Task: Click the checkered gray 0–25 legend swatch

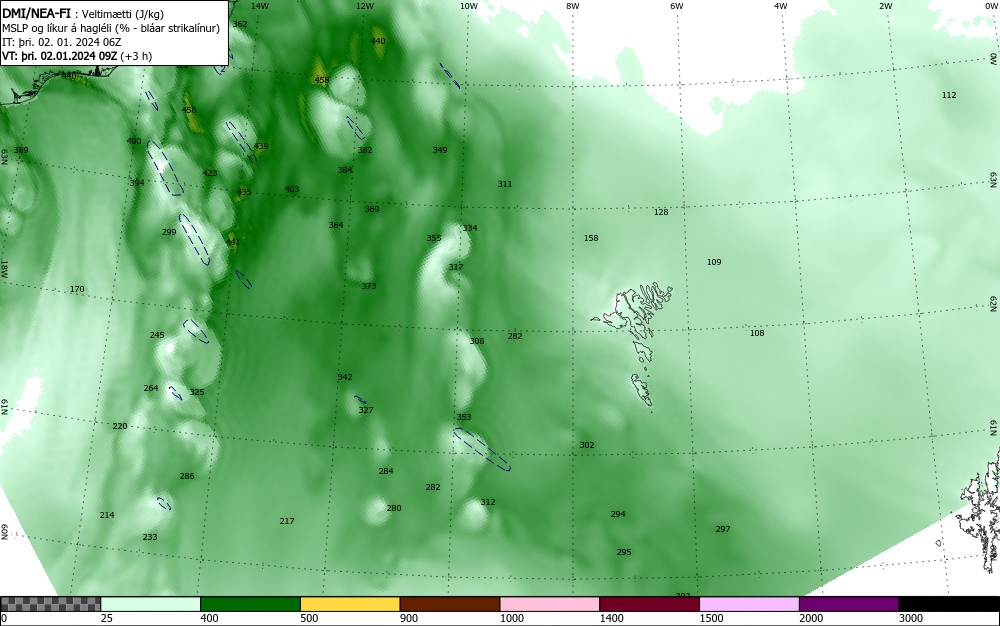Action: (50, 604)
